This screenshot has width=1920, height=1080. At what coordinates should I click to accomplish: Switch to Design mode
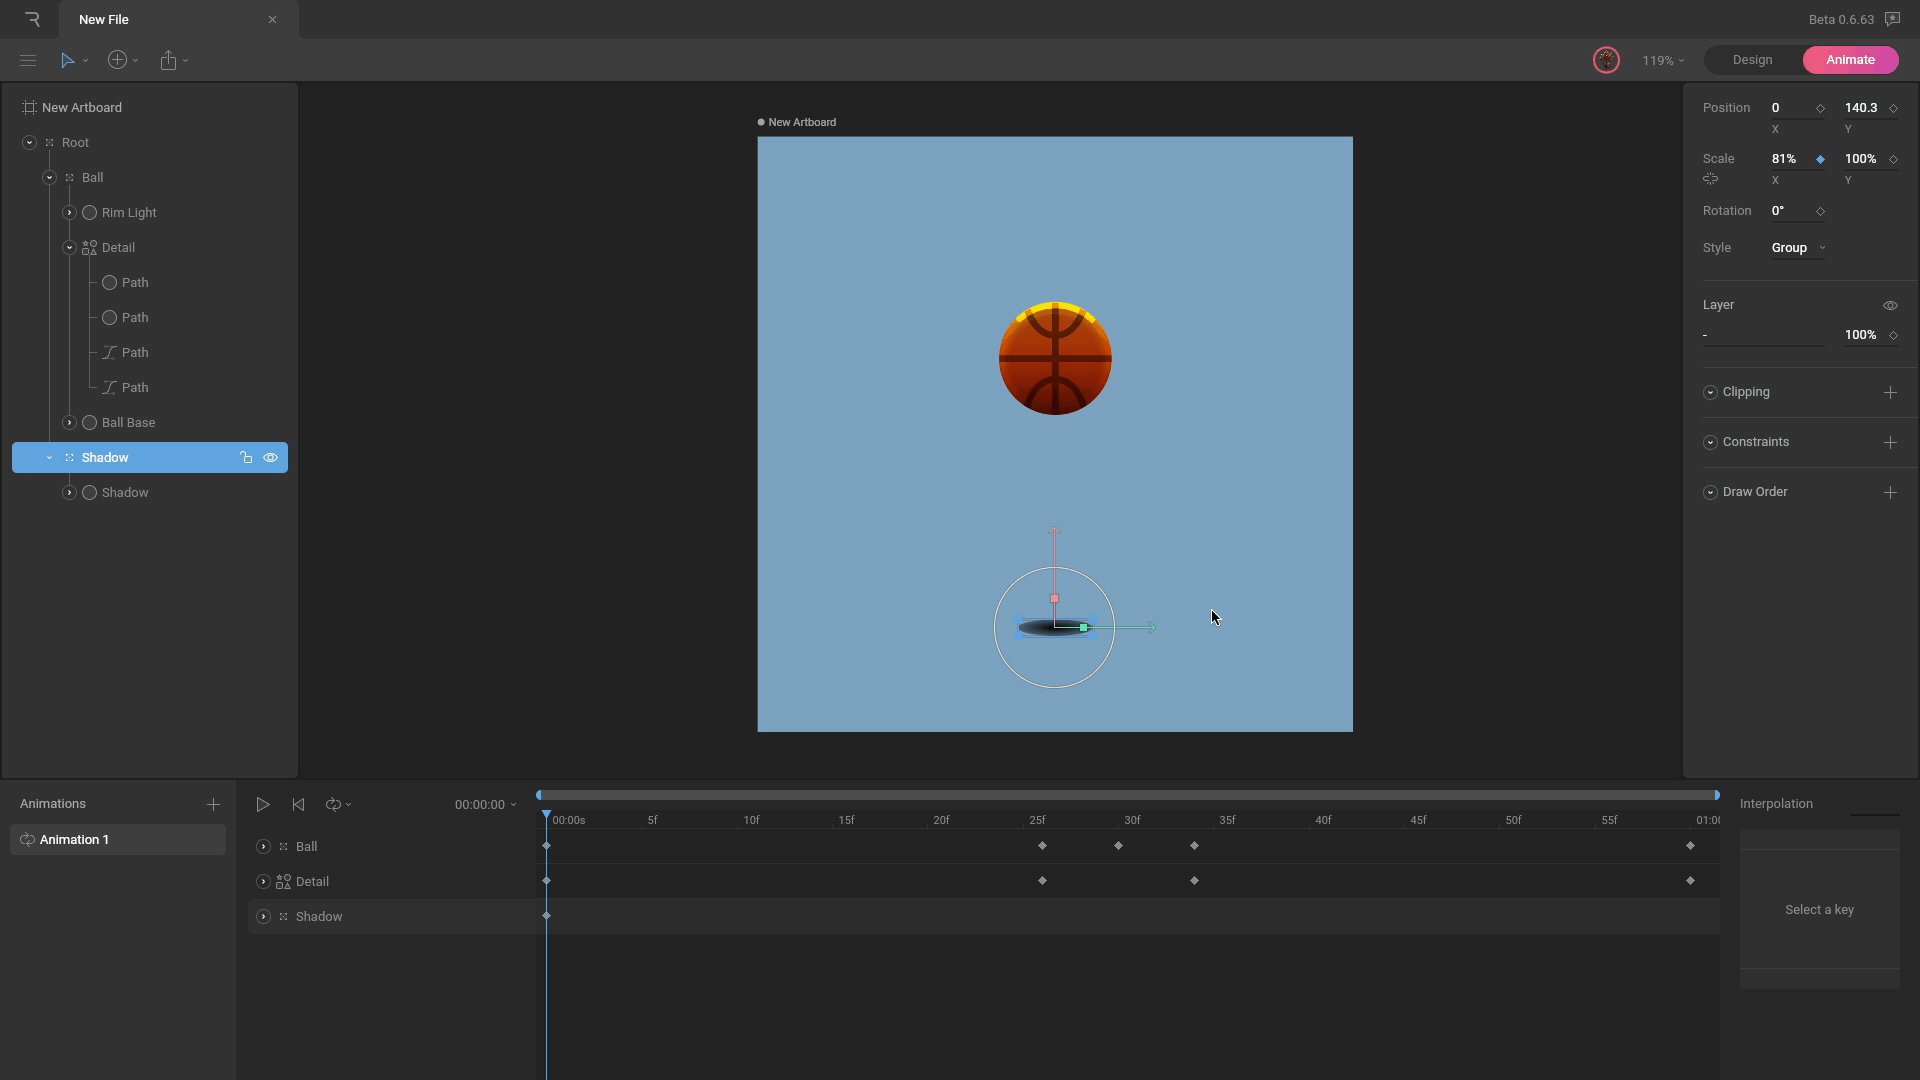pos(1752,60)
